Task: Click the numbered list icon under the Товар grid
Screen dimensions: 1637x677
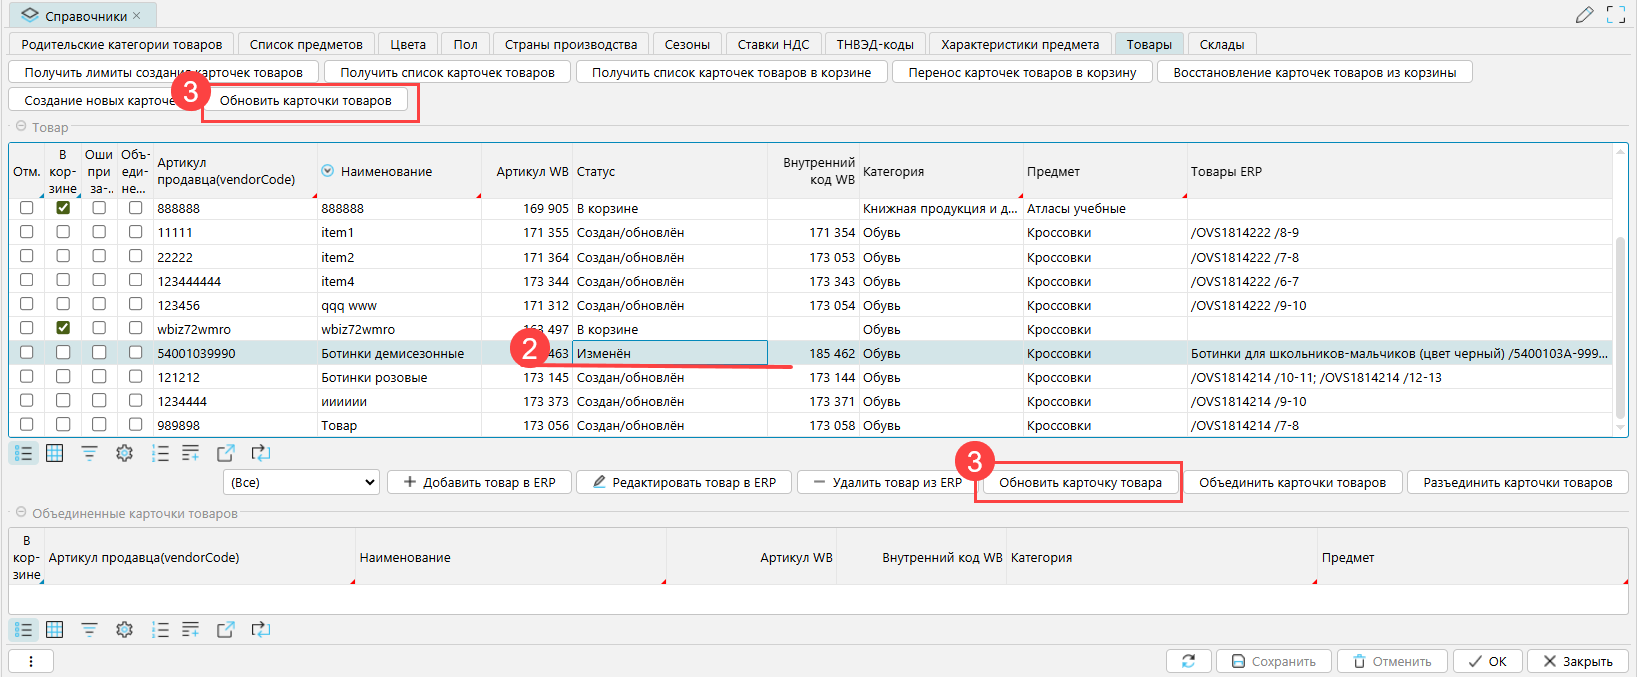Action: coord(160,453)
